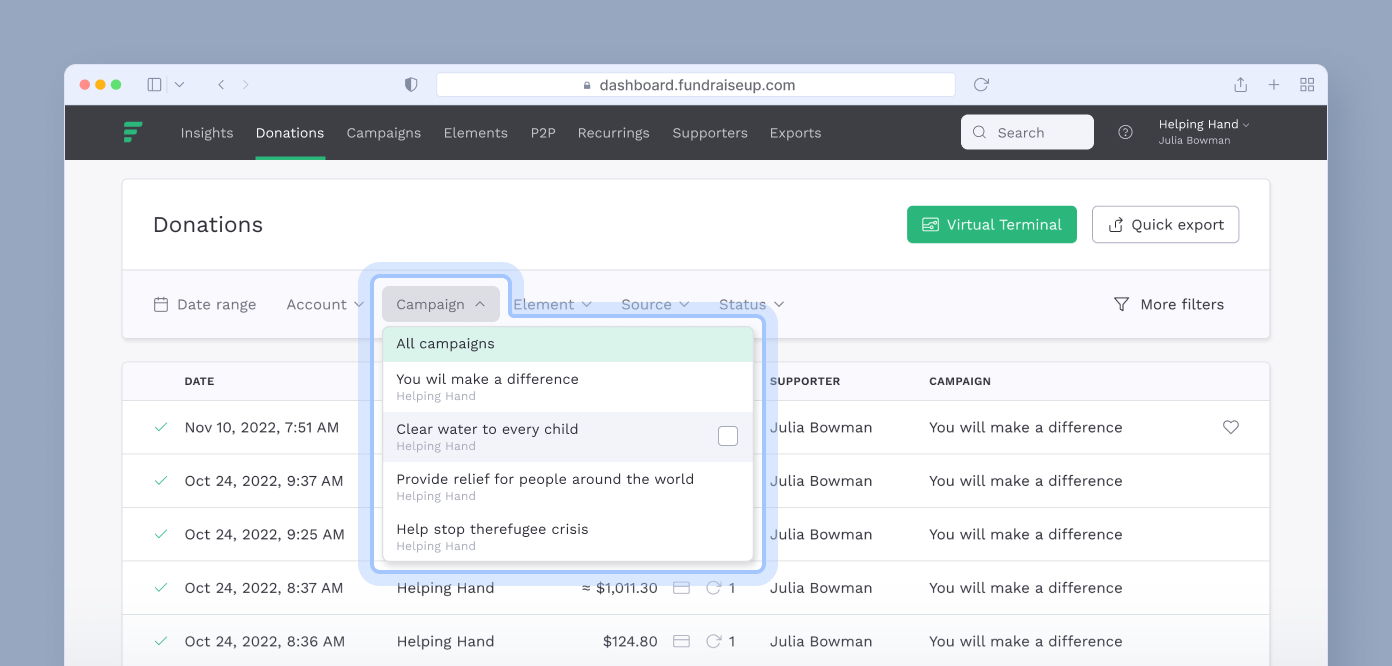Open the Donations tab

[290, 133]
